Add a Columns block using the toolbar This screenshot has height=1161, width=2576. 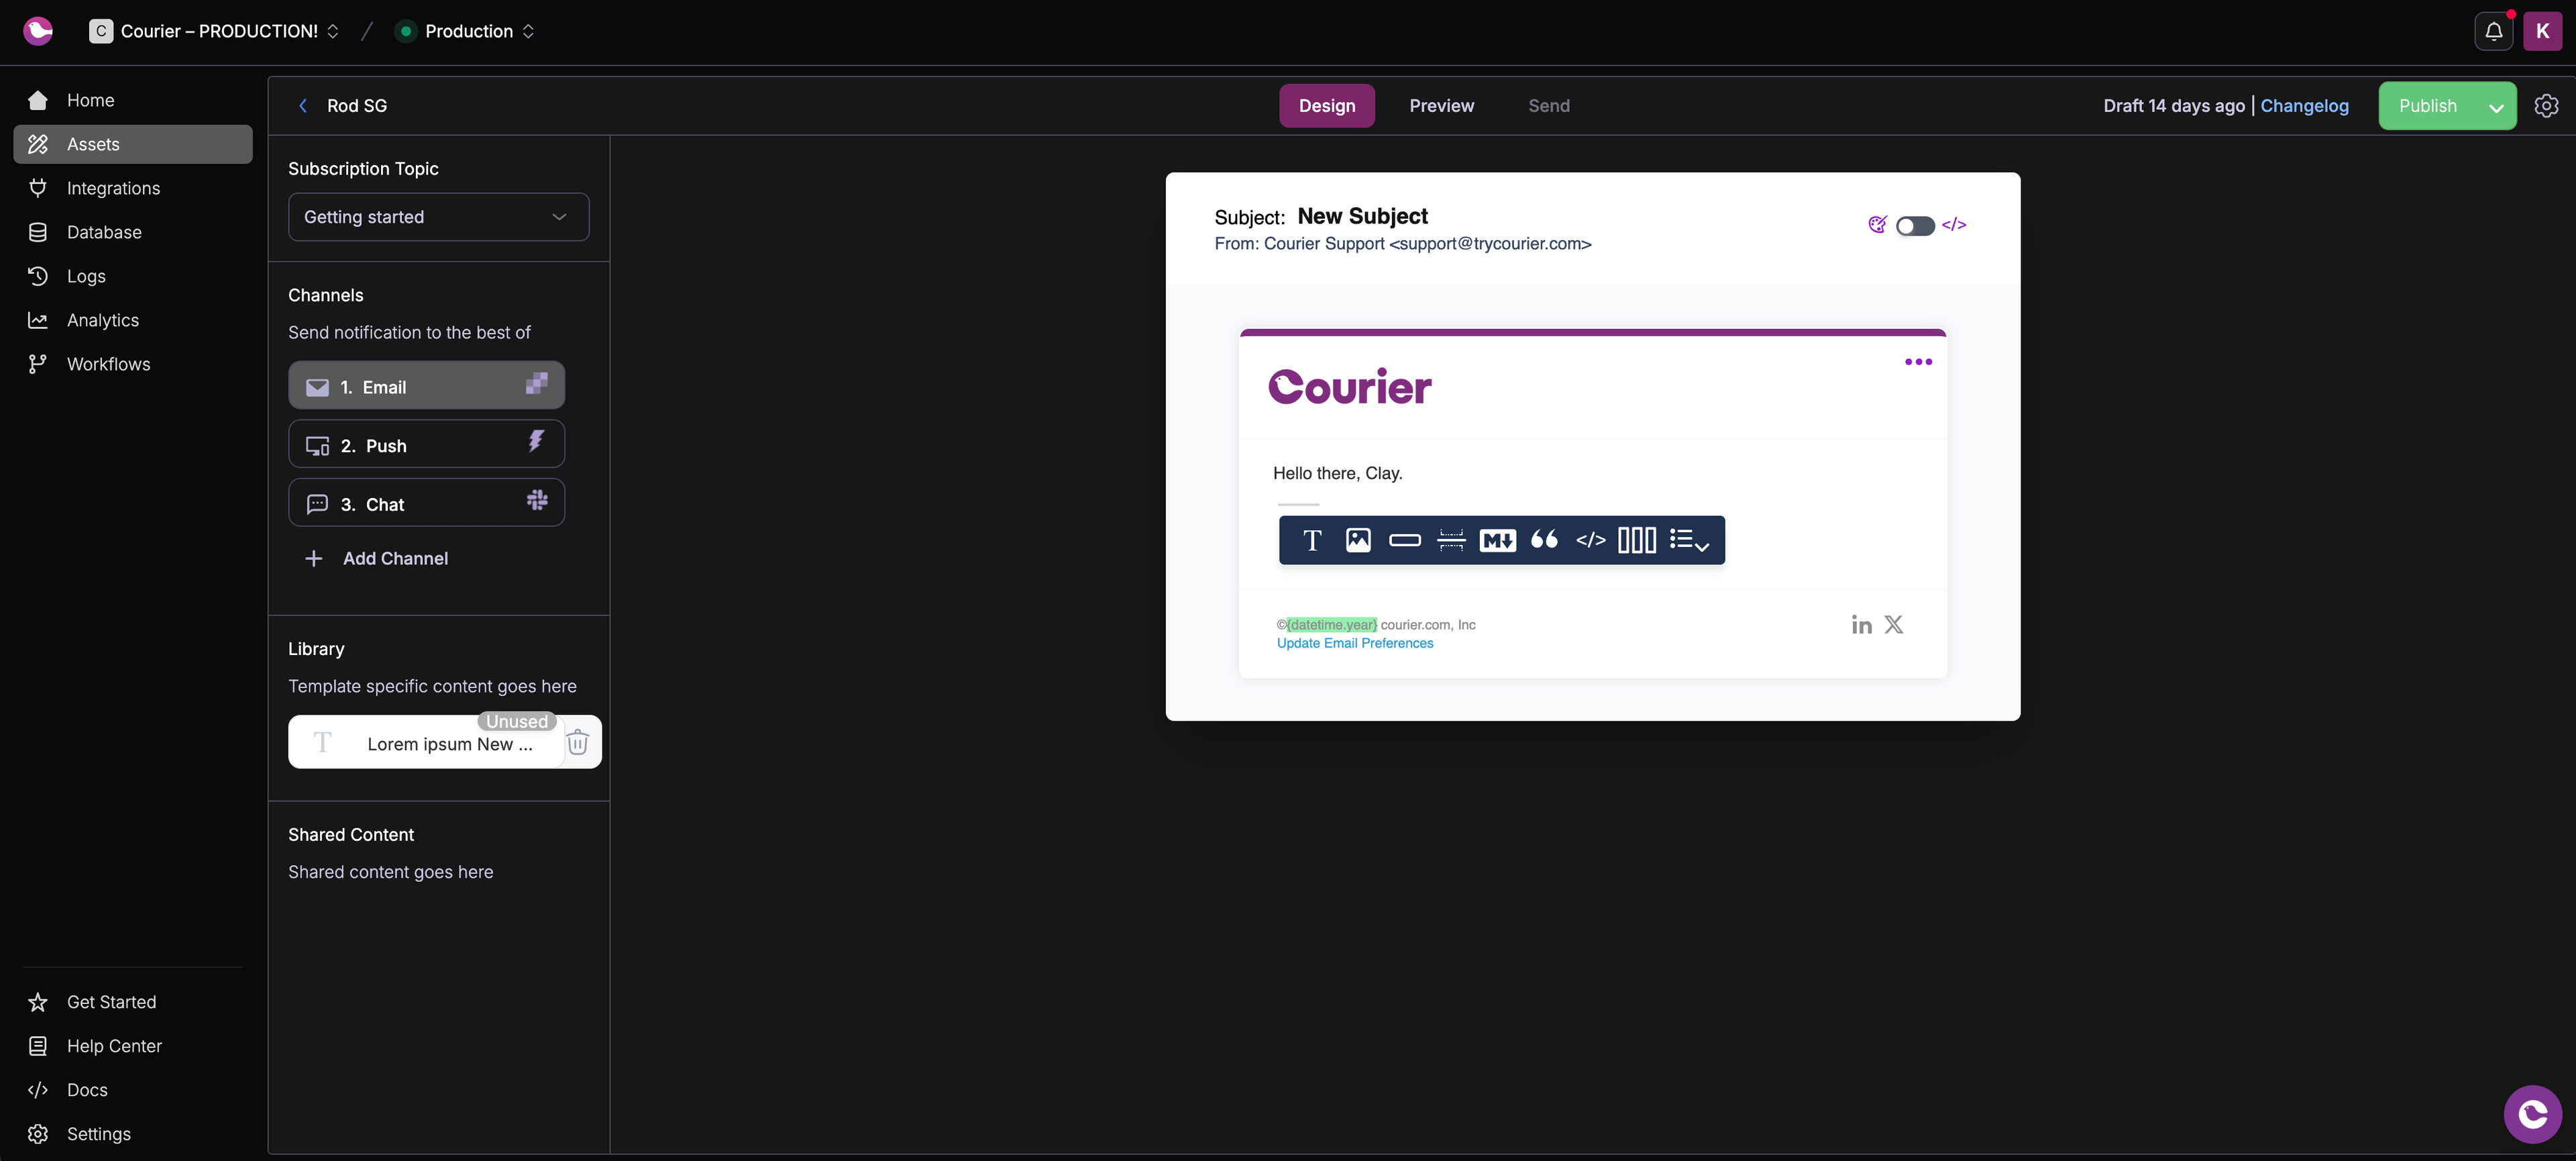(1637, 540)
